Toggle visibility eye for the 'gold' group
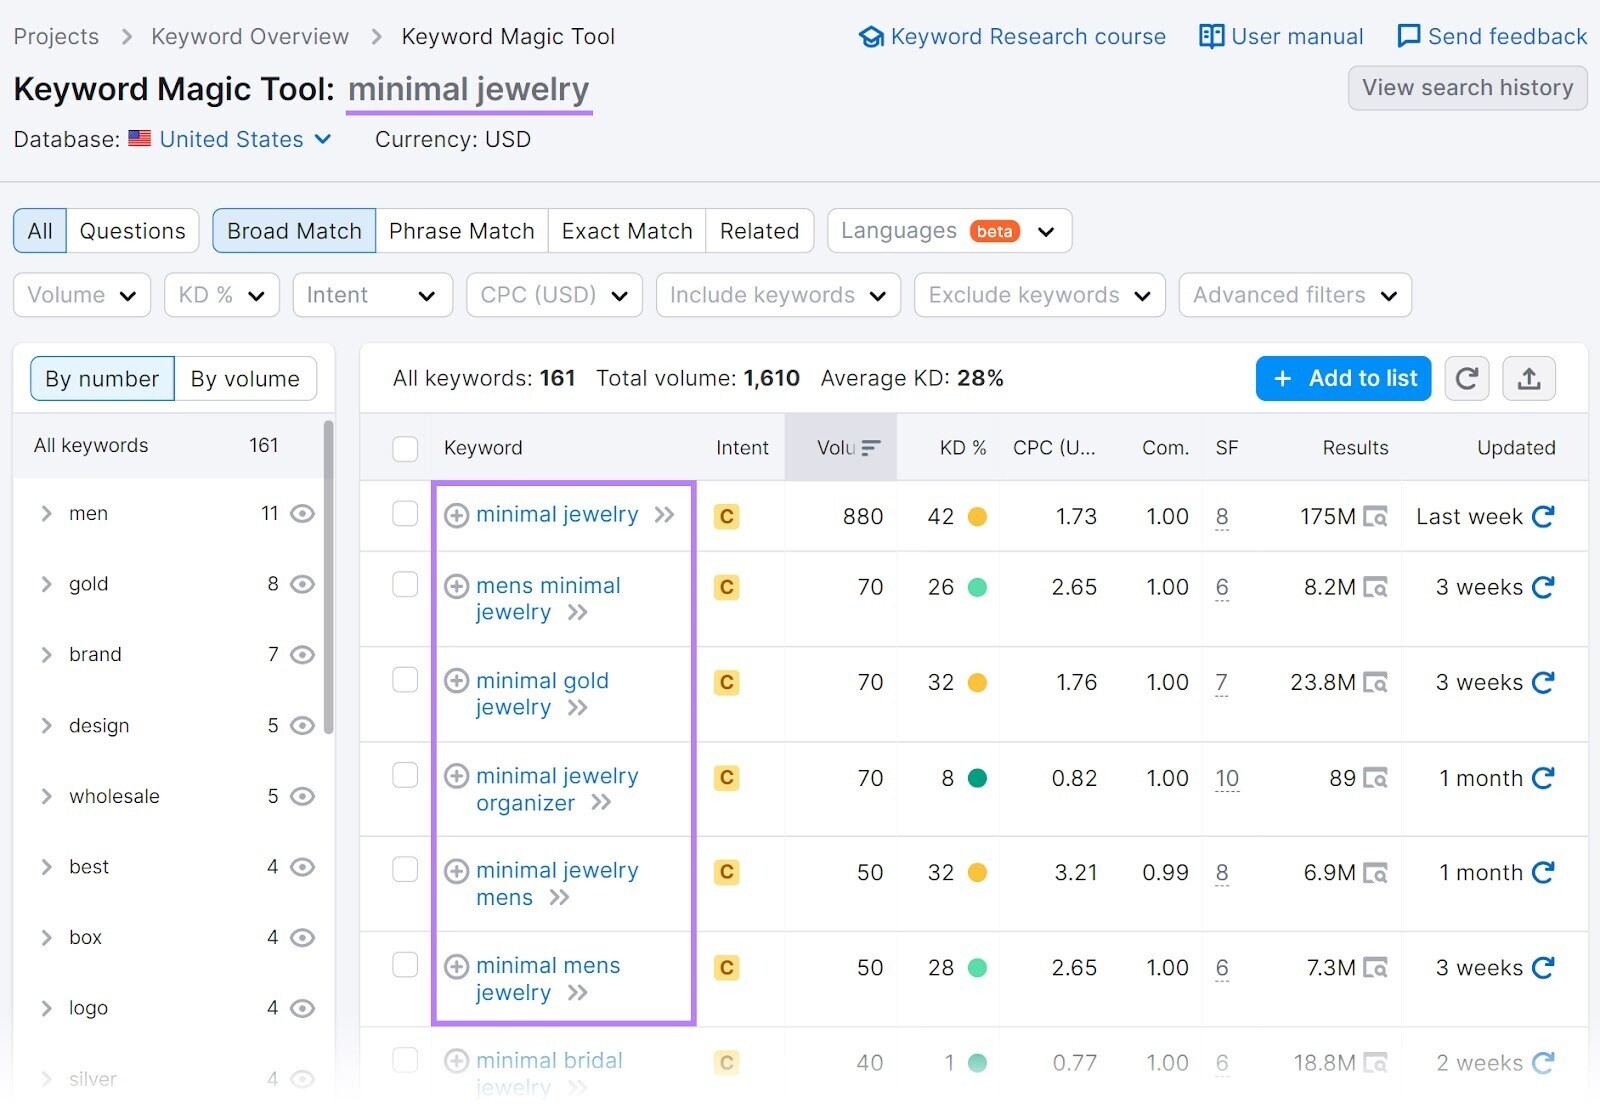Screen dimensions: 1600x1114 (x=302, y=584)
